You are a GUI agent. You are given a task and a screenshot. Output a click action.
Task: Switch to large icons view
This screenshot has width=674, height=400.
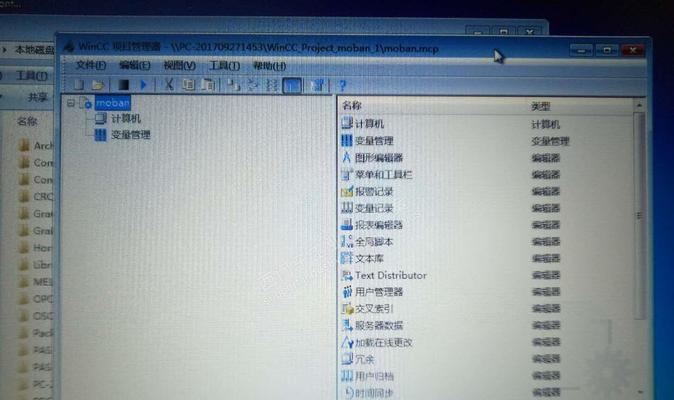point(233,85)
